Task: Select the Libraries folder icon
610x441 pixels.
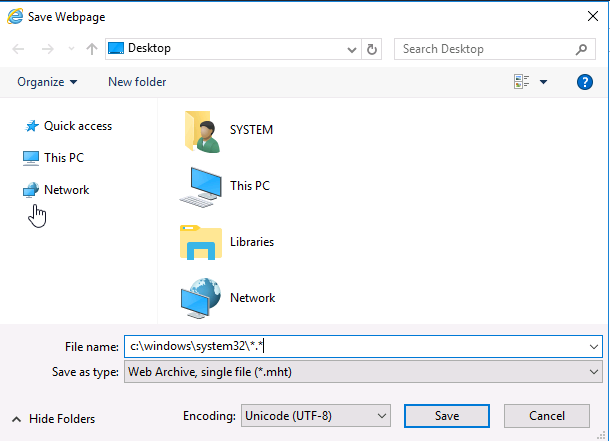Action: [x=201, y=242]
